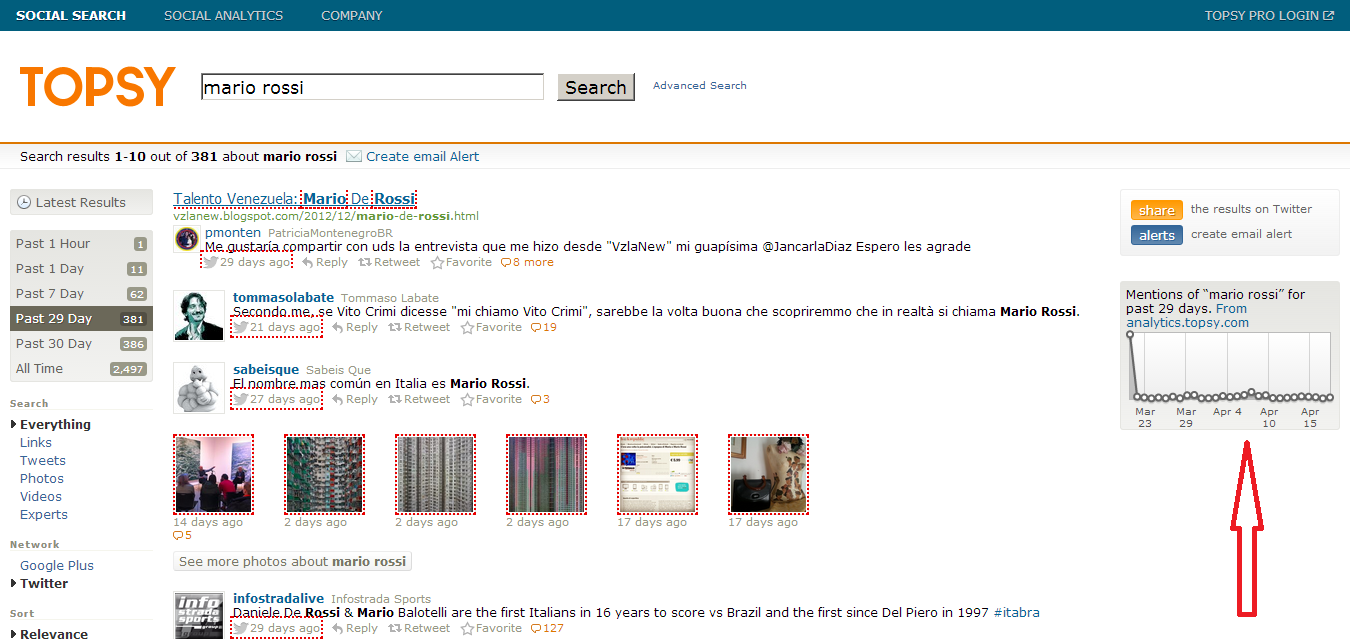Viewport: 1350px width, 639px height.
Task: Switch network to Google Plus
Action: pos(57,565)
